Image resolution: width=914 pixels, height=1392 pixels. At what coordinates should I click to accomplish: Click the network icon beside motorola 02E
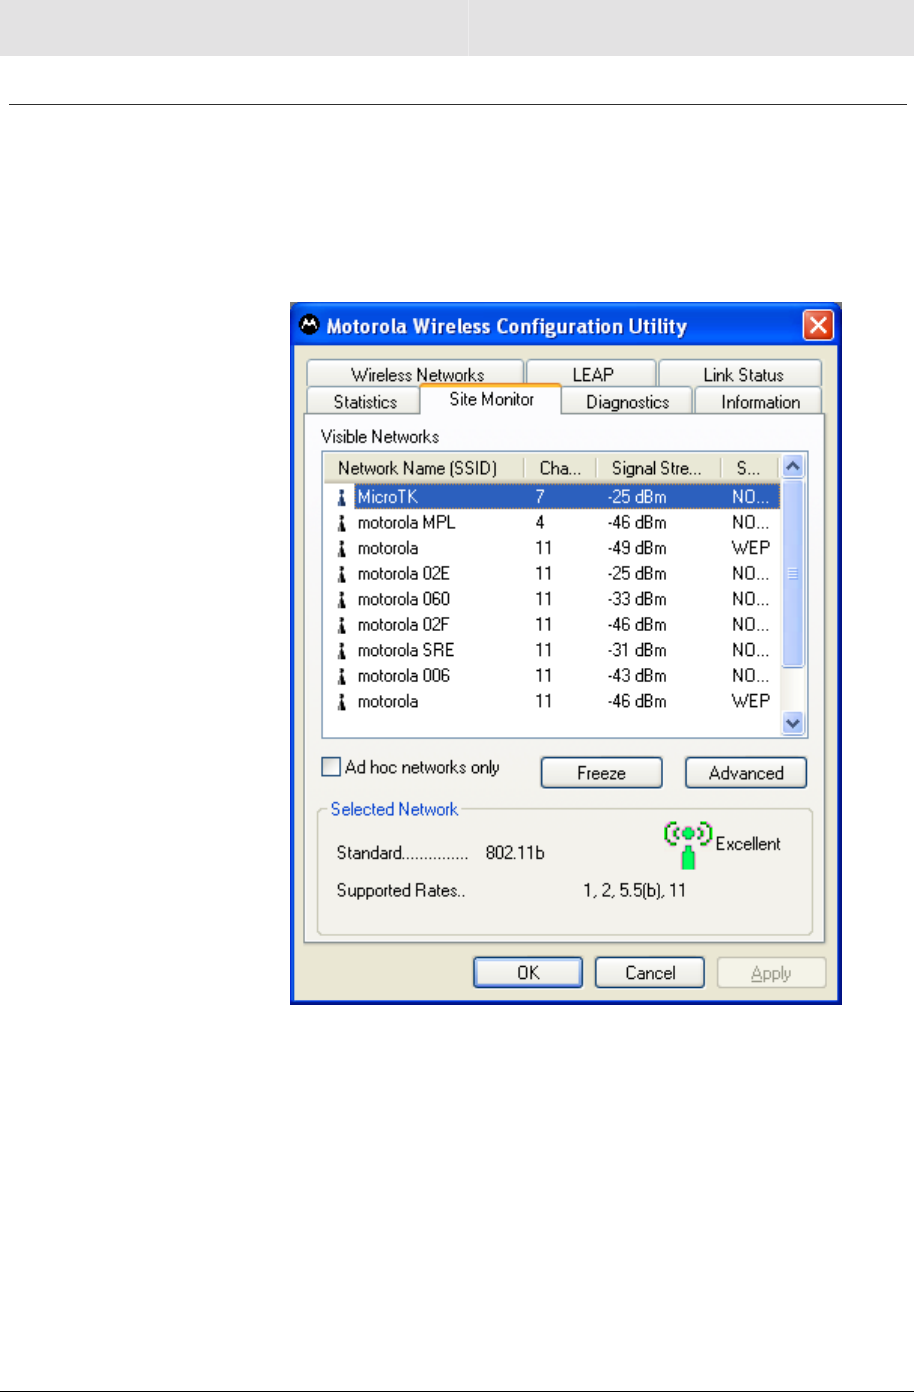point(342,574)
